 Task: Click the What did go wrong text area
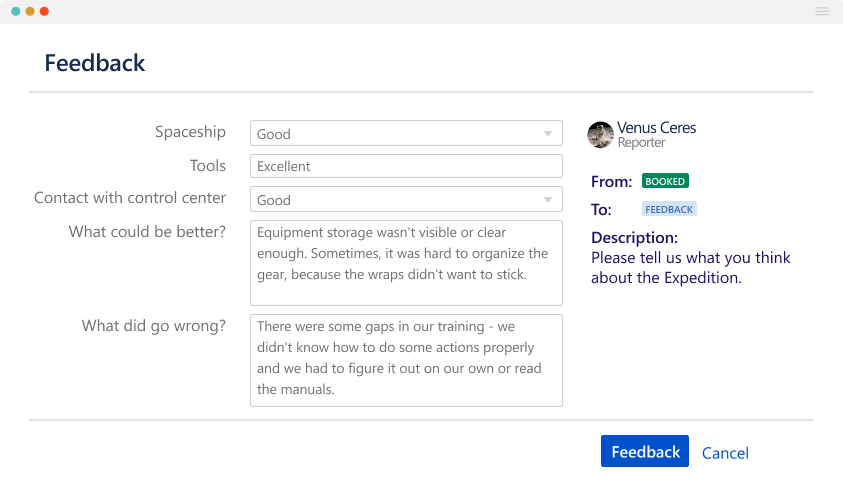(406, 360)
